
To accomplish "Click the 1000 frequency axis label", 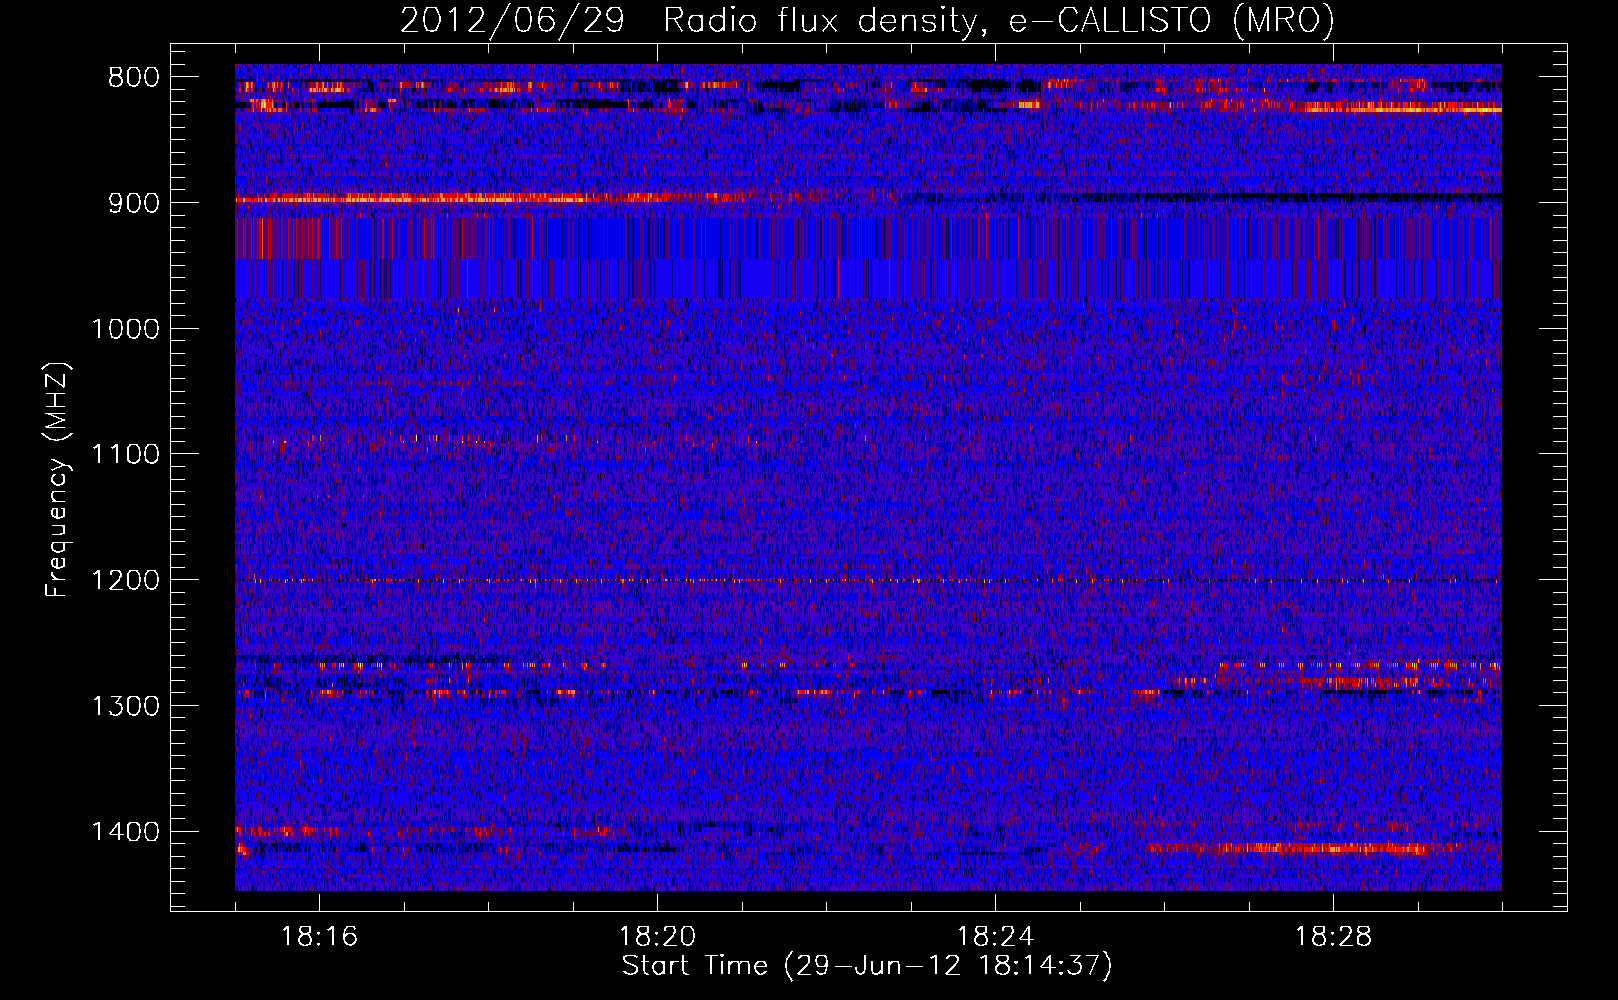I will pyautogui.click(x=125, y=329).
